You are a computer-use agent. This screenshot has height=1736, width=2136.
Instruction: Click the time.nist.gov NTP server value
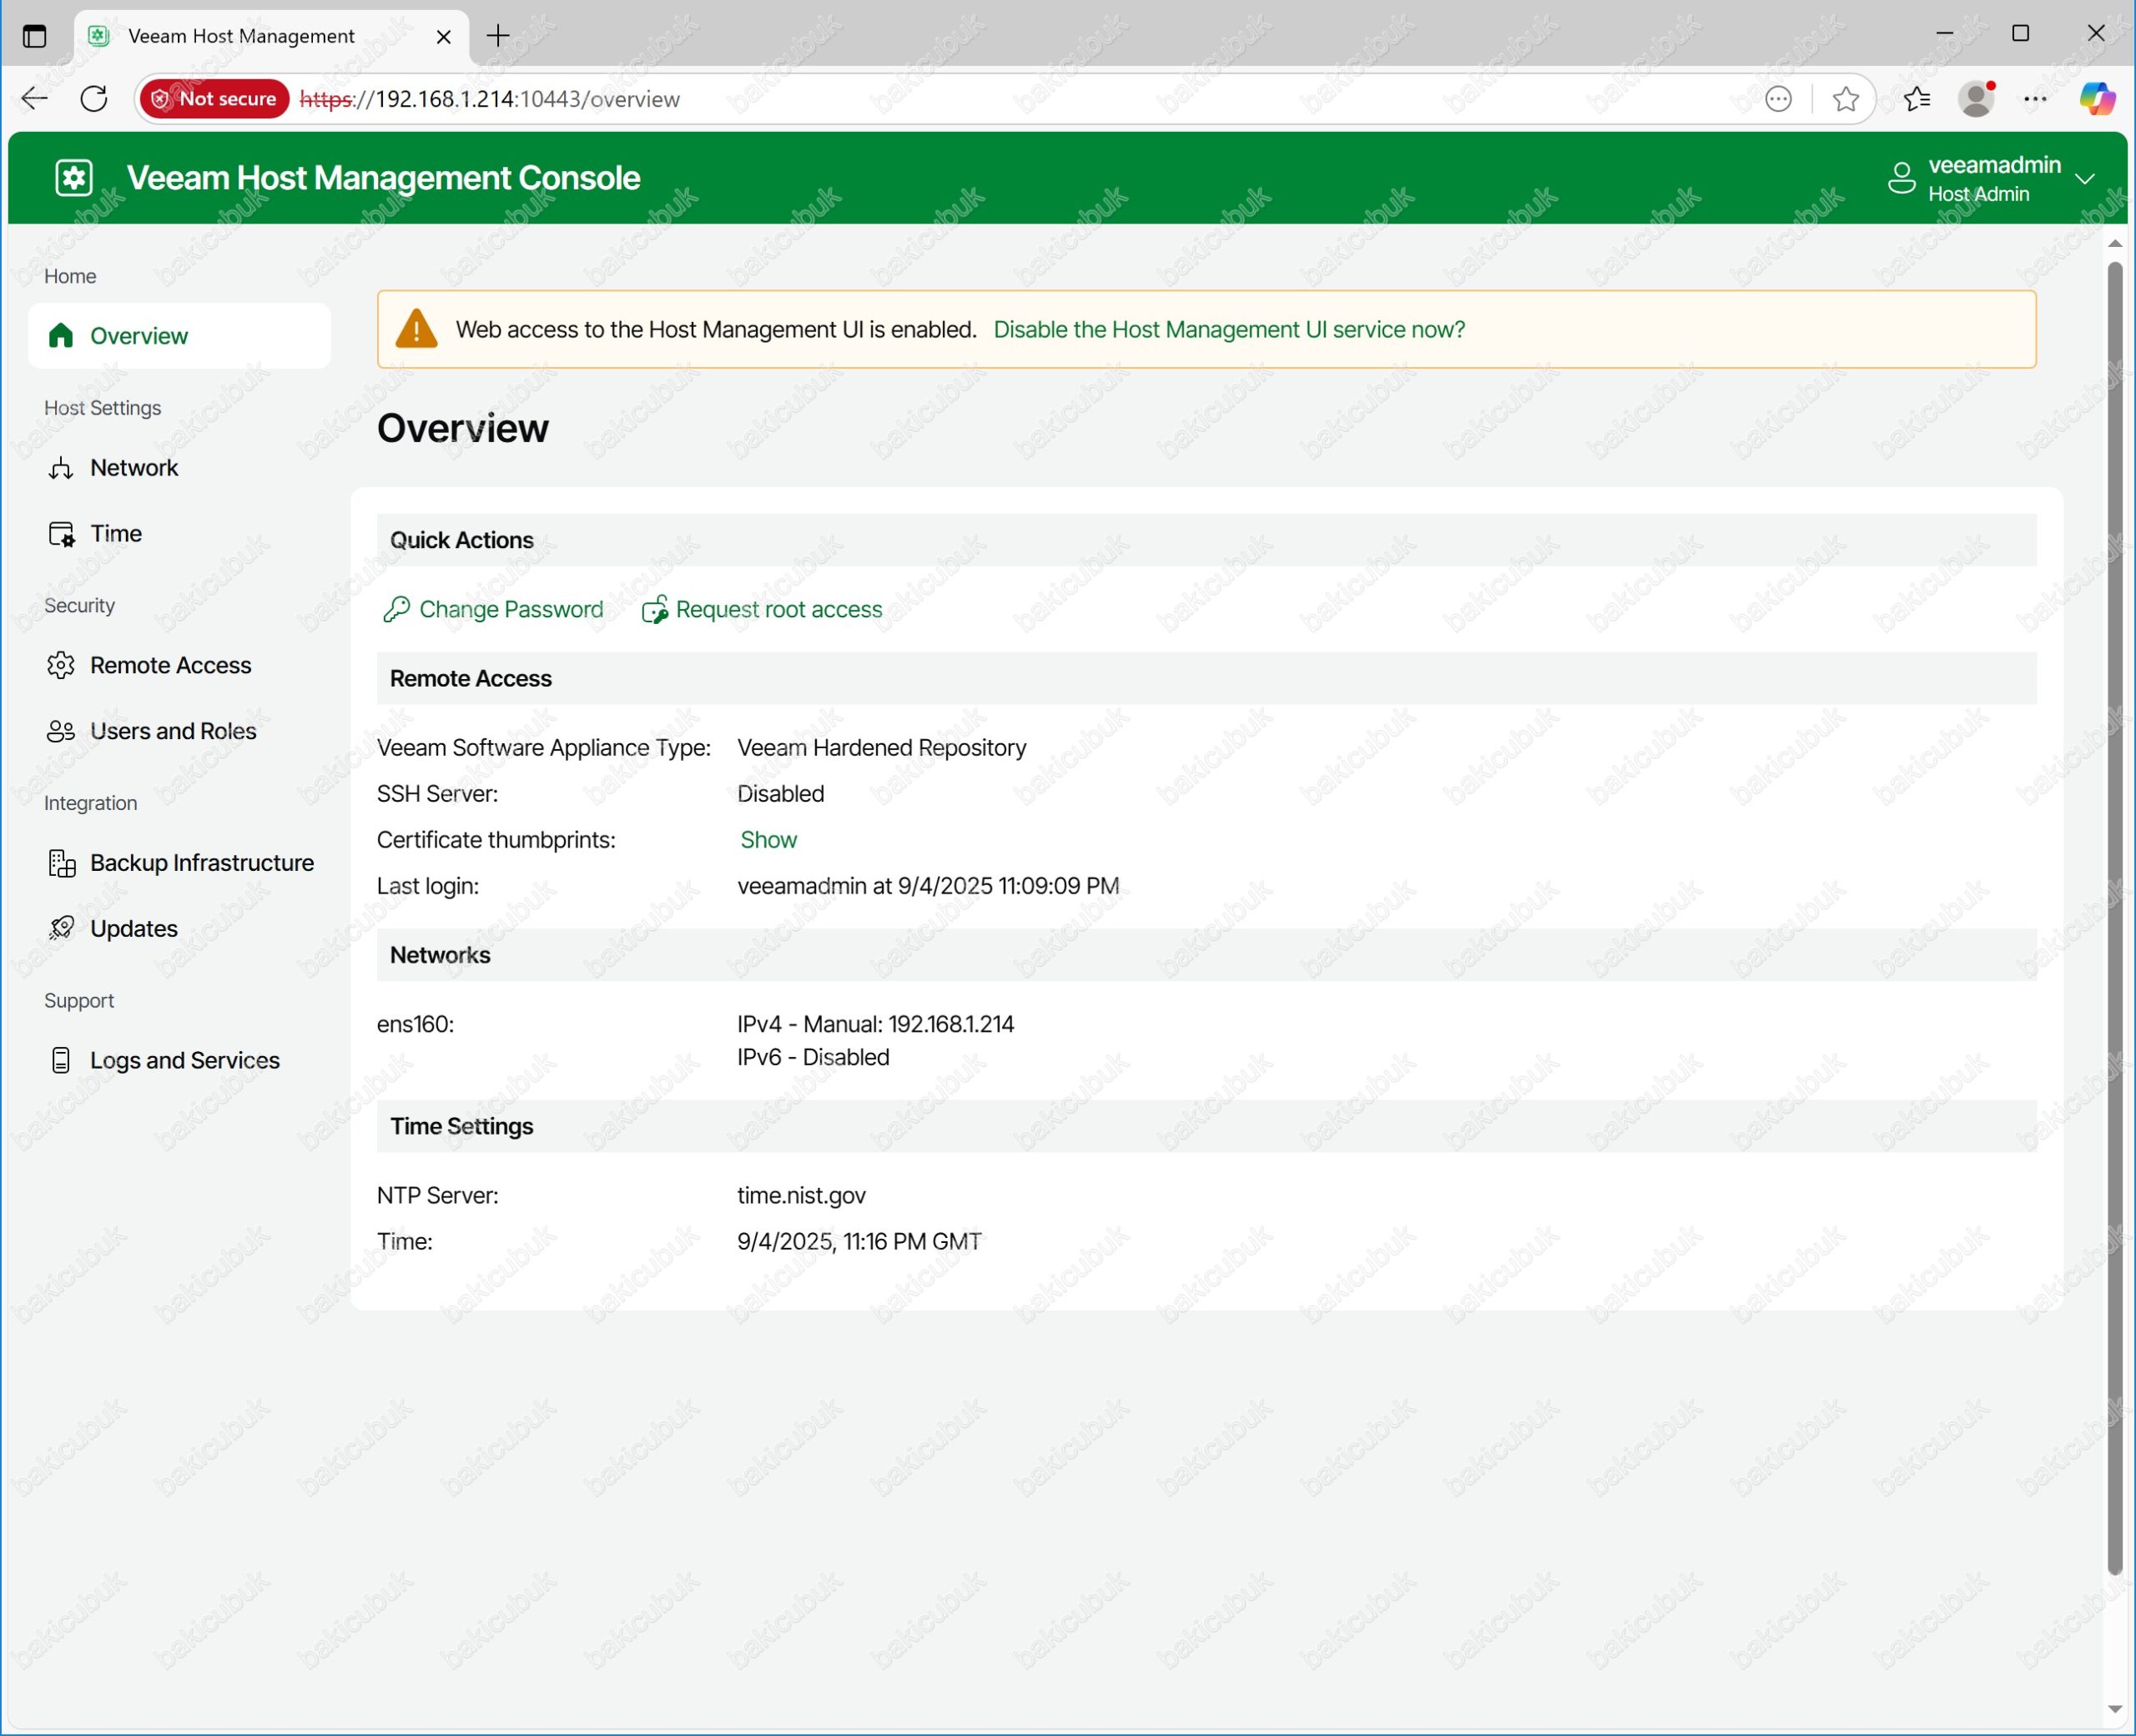(x=801, y=1196)
